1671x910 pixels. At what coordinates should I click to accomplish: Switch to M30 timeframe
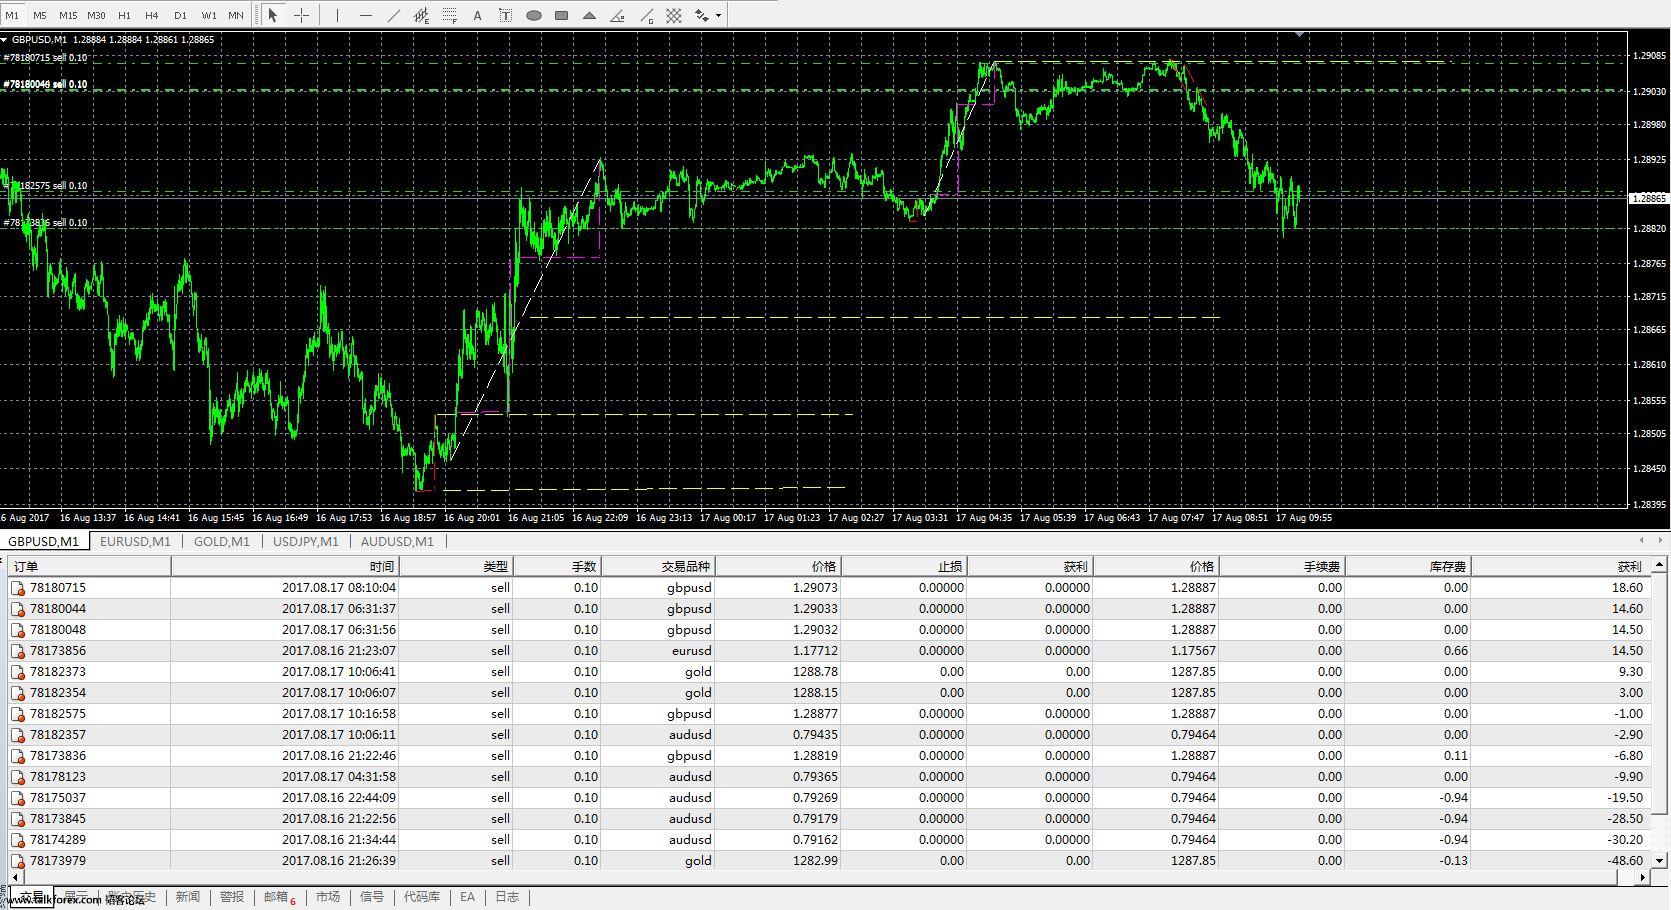[96, 15]
